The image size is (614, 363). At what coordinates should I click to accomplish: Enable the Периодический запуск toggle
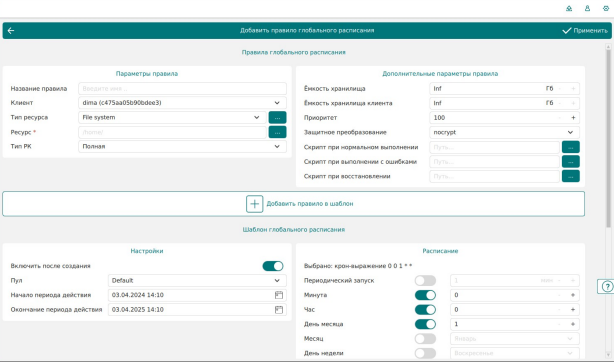point(425,281)
